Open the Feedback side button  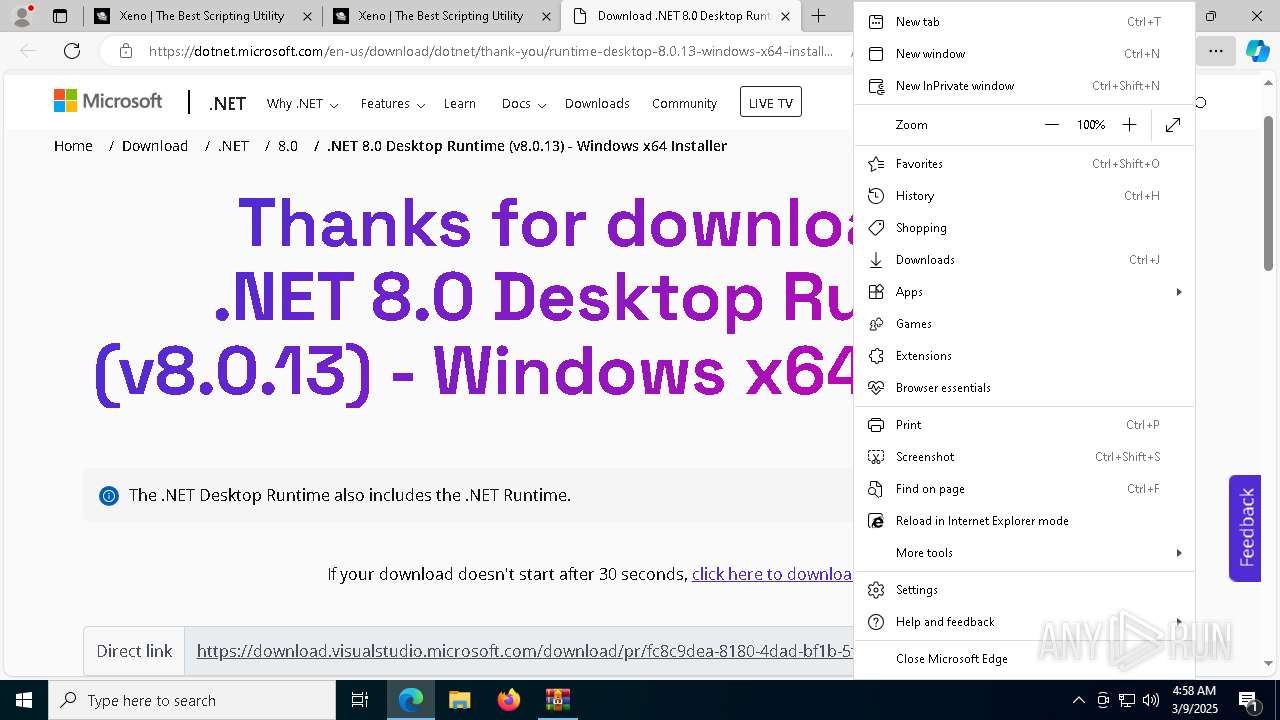(x=1245, y=528)
